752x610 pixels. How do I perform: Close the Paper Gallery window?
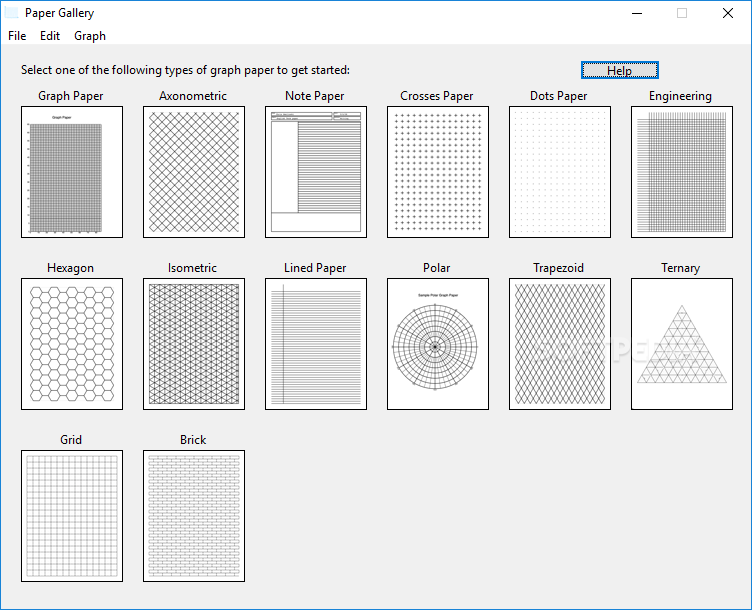coord(728,13)
